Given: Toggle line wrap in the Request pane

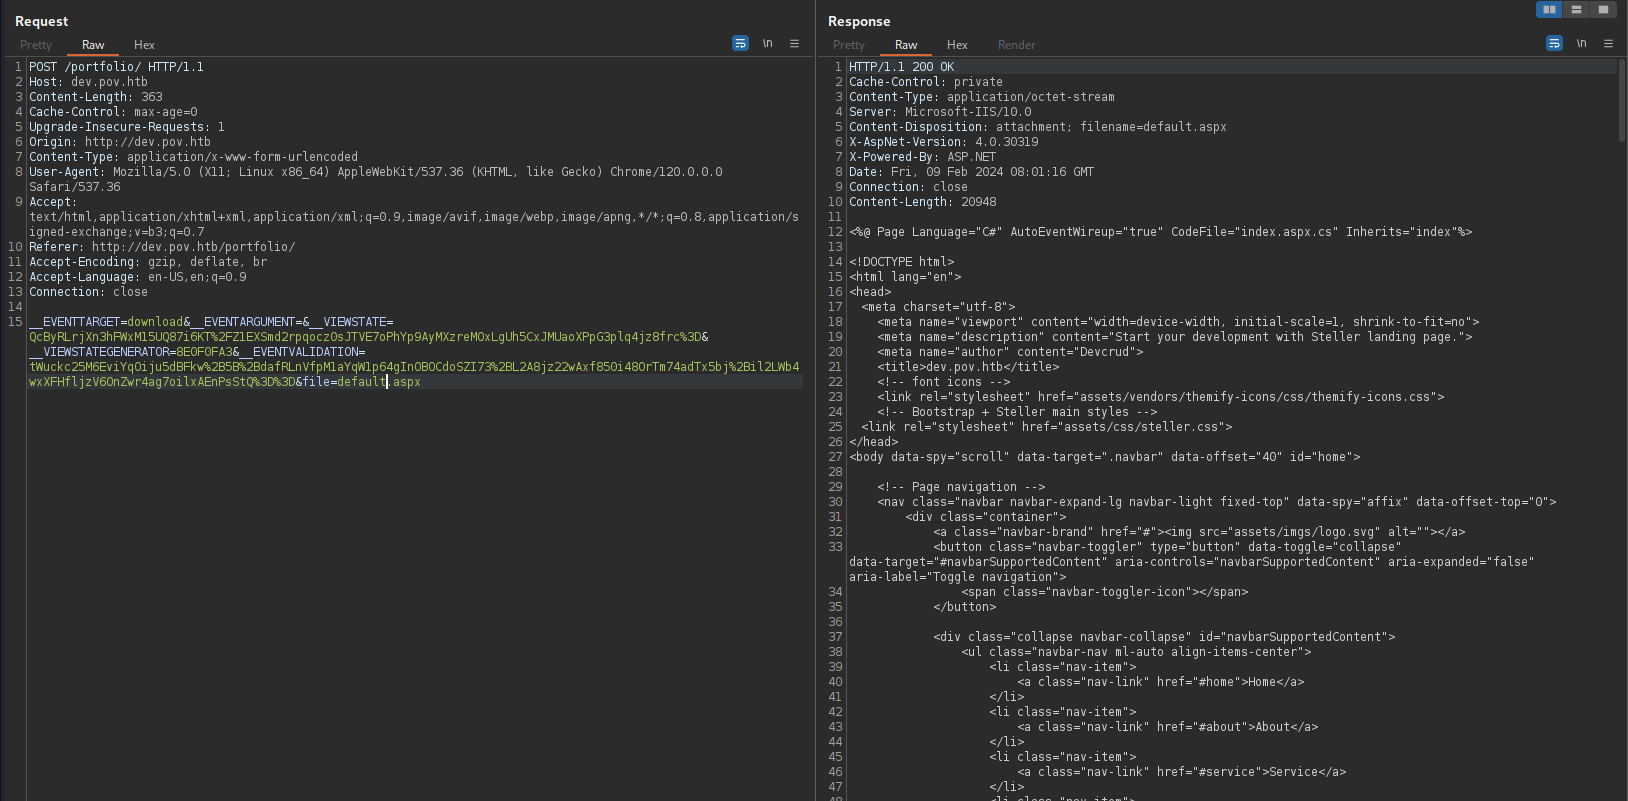Looking at the screenshot, I should point(740,43).
